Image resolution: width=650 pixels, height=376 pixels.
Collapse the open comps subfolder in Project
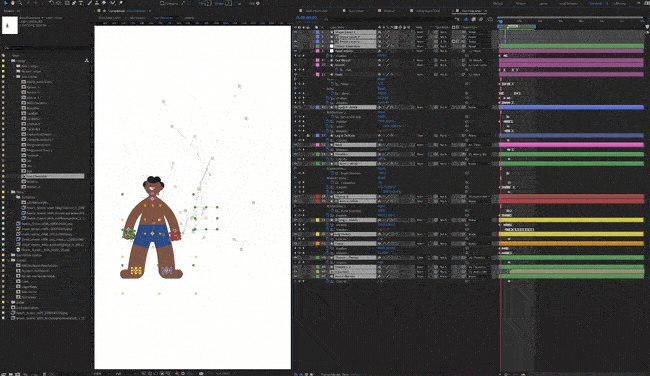pos(14,77)
